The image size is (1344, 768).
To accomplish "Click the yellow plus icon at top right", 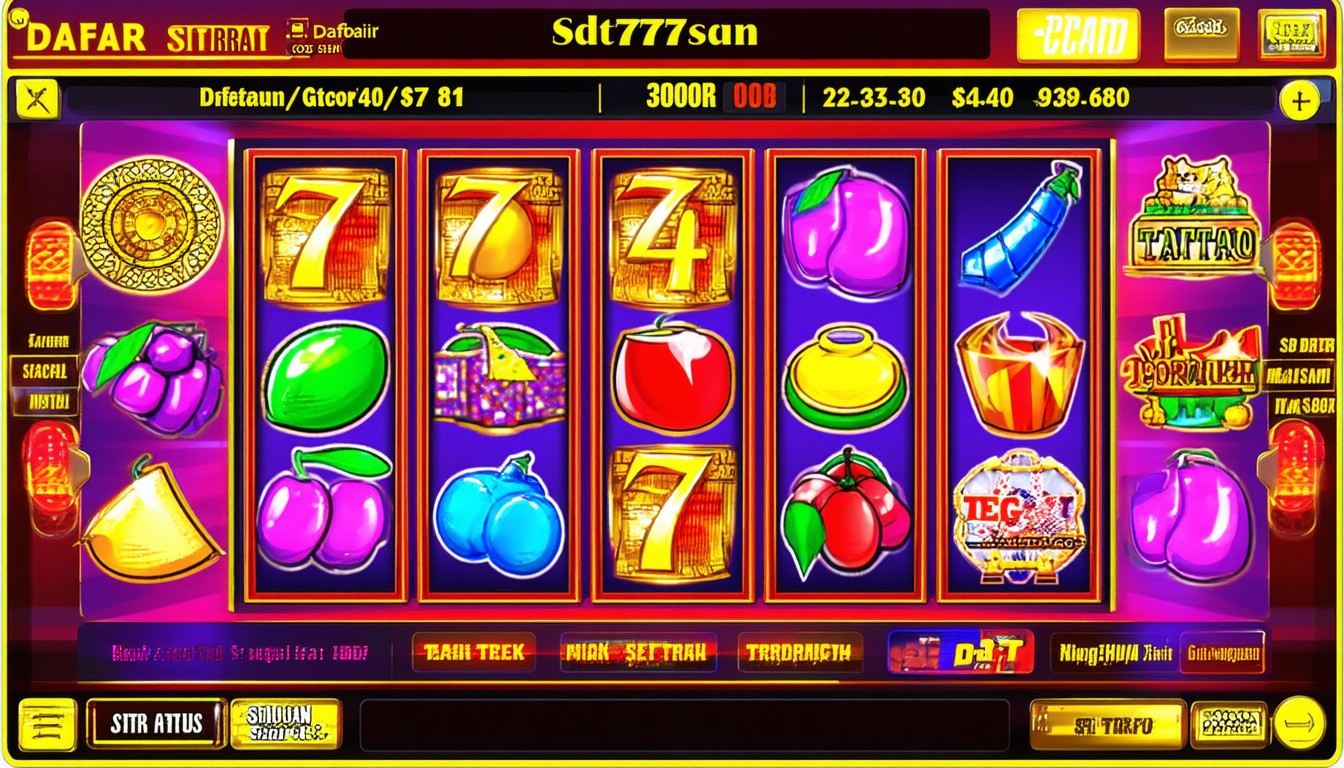I will pyautogui.click(x=1300, y=101).
